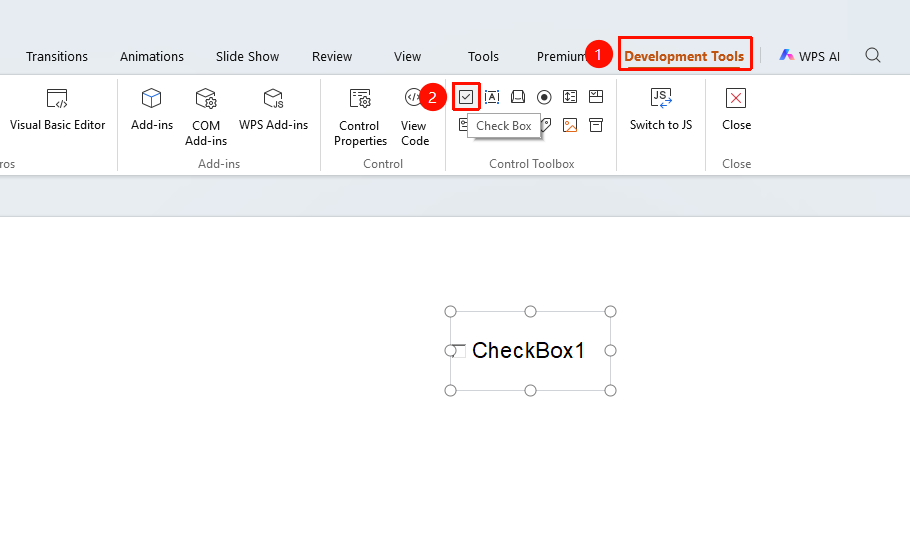The image size is (910, 533).
Task: Select the Option Button control tool
Action: 544,97
